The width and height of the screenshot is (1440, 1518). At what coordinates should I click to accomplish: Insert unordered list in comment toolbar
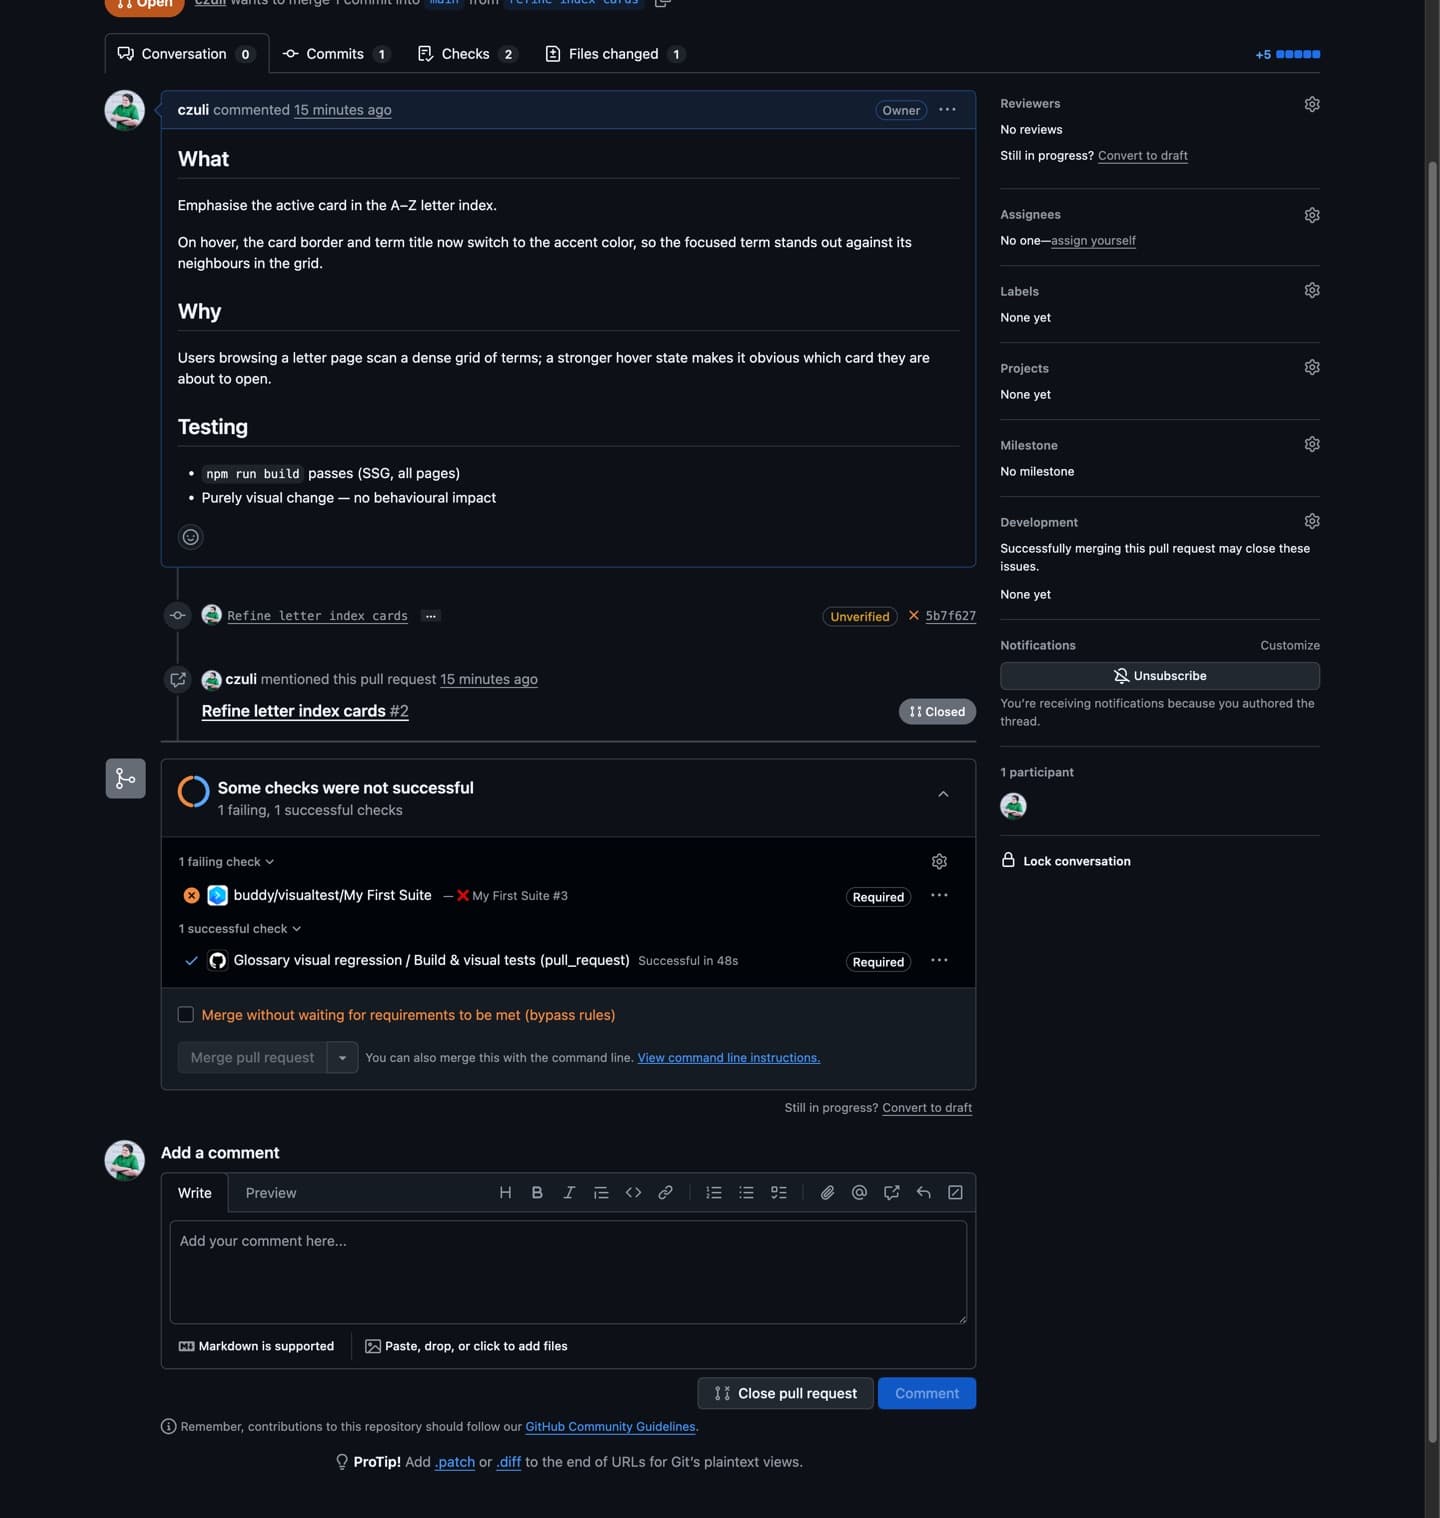(746, 1192)
